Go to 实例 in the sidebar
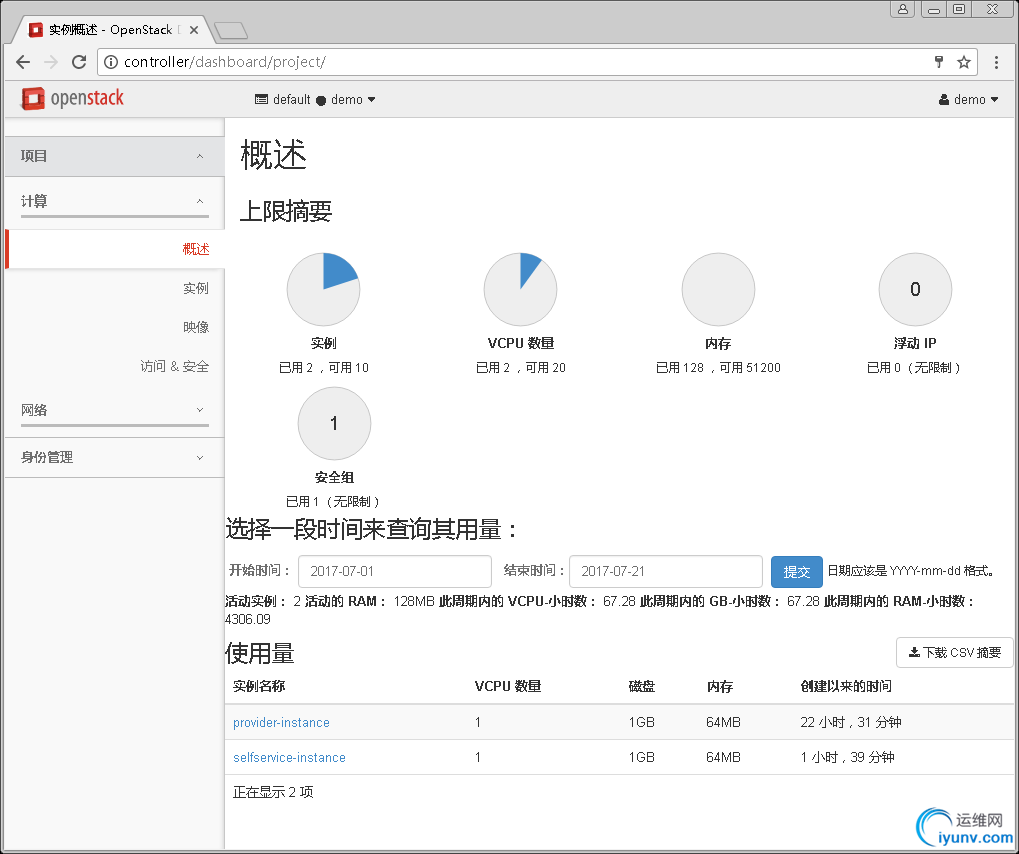This screenshot has width=1019, height=854. pyautogui.click(x=196, y=288)
